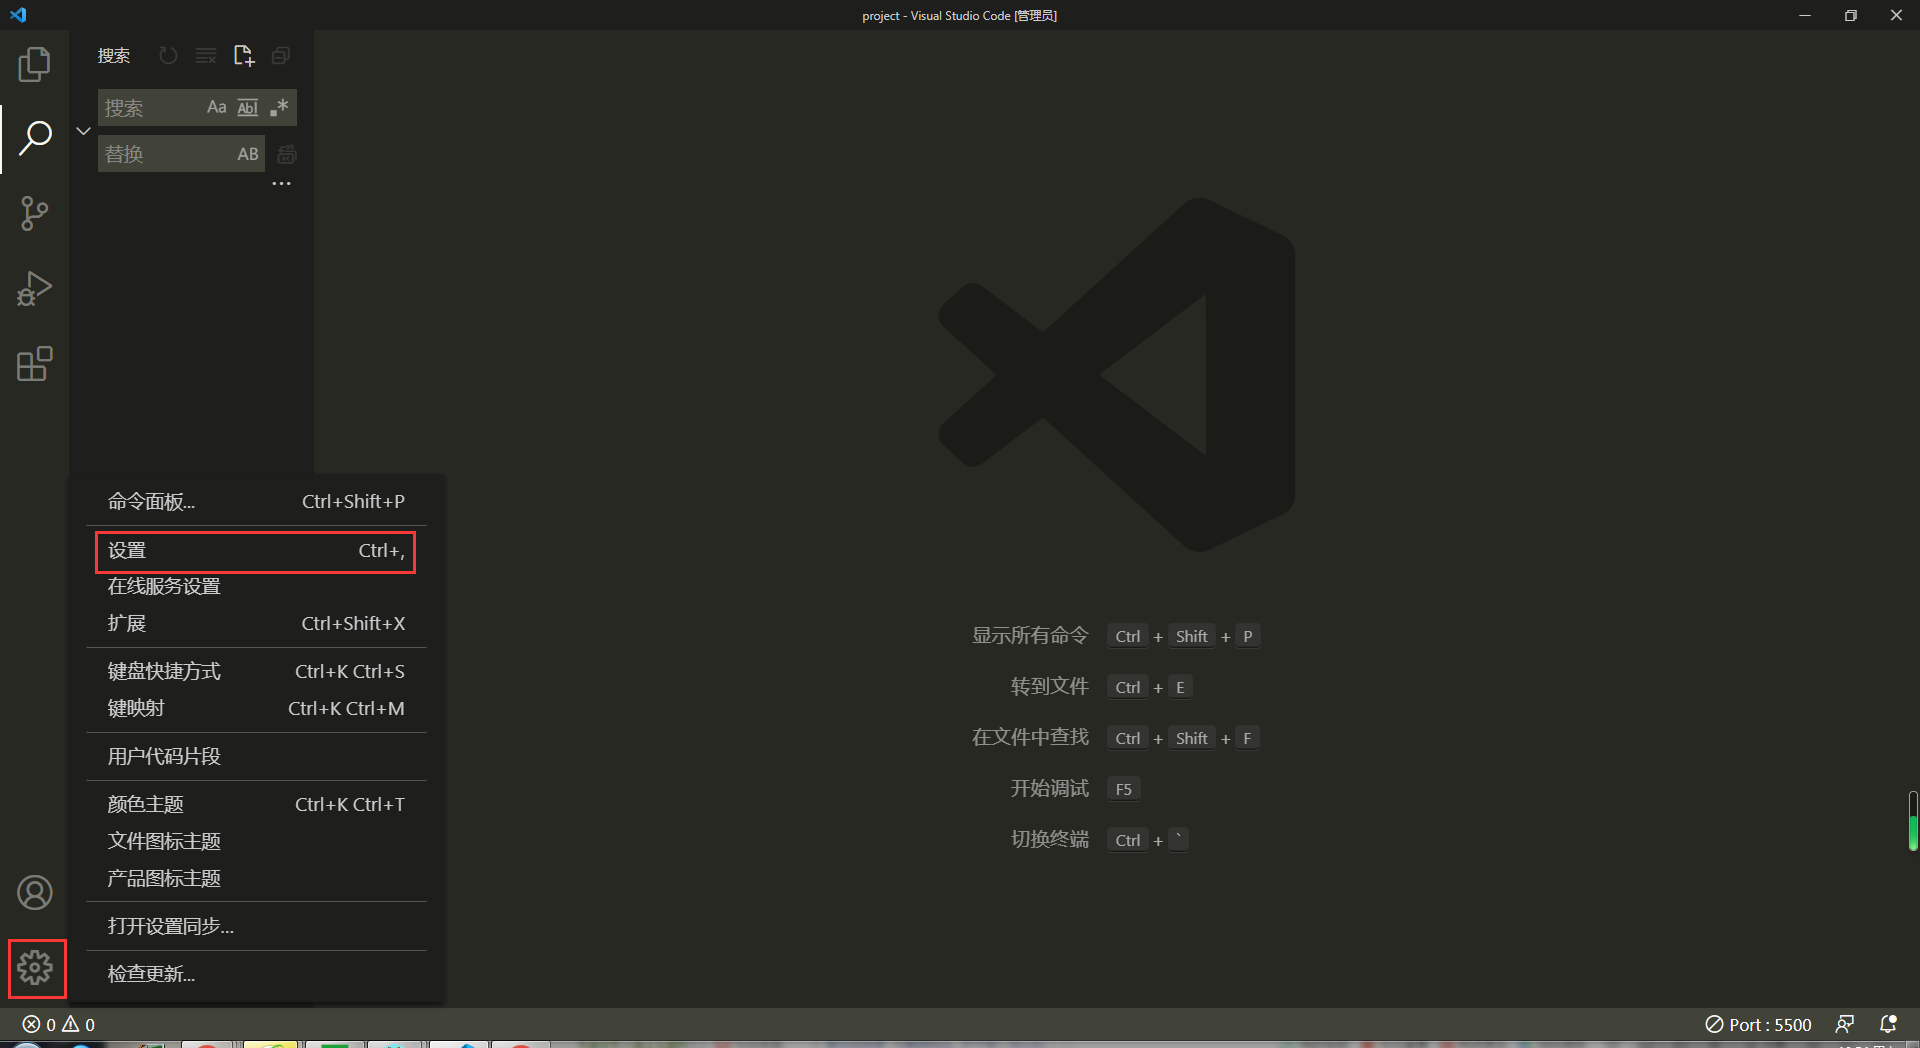The width and height of the screenshot is (1920, 1048).
Task: Open the Explorer view in activity bar
Action: point(34,65)
